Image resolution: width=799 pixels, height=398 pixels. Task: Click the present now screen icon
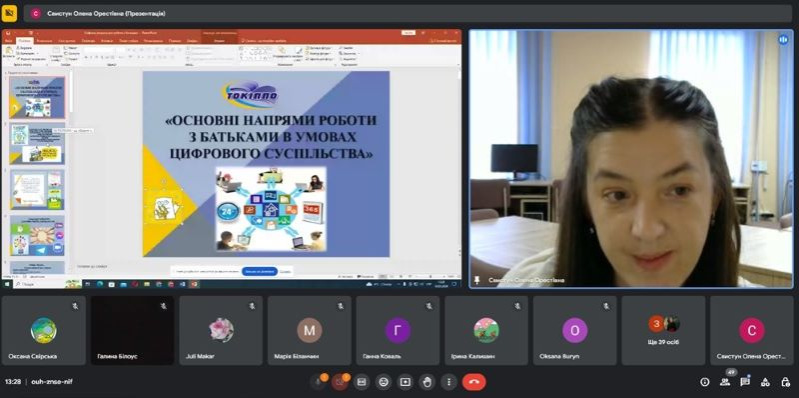405,382
